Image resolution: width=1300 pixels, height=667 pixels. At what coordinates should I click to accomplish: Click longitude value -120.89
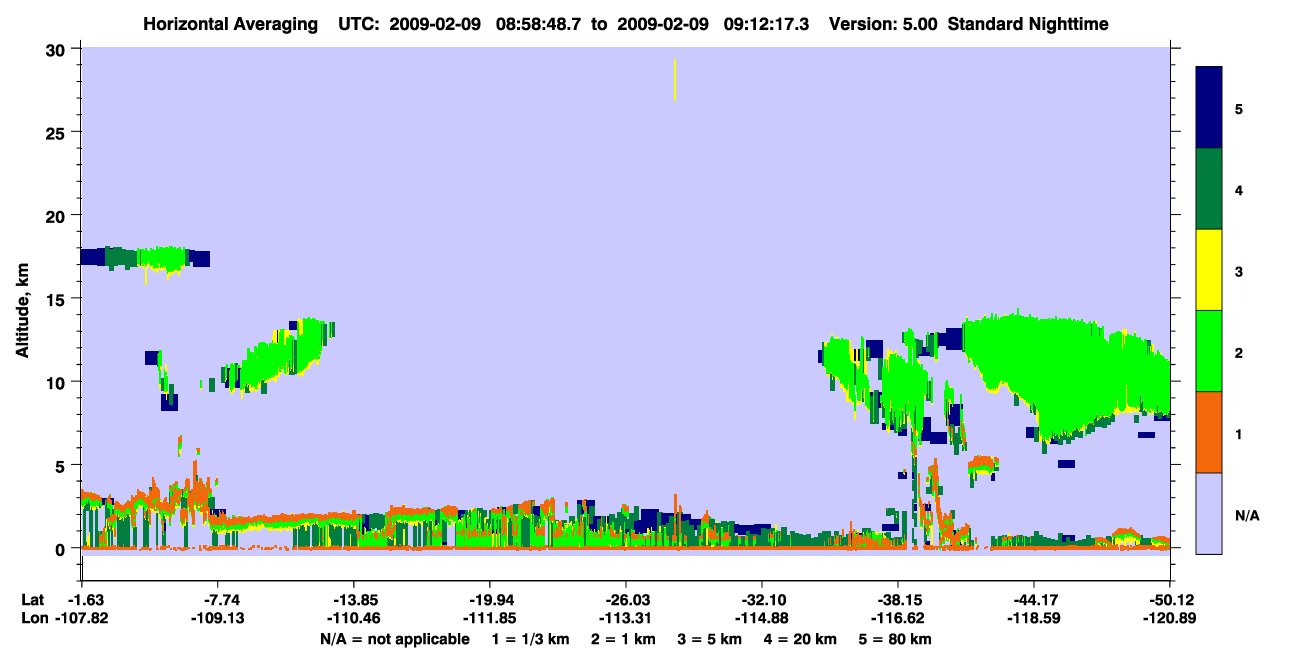click(1169, 618)
